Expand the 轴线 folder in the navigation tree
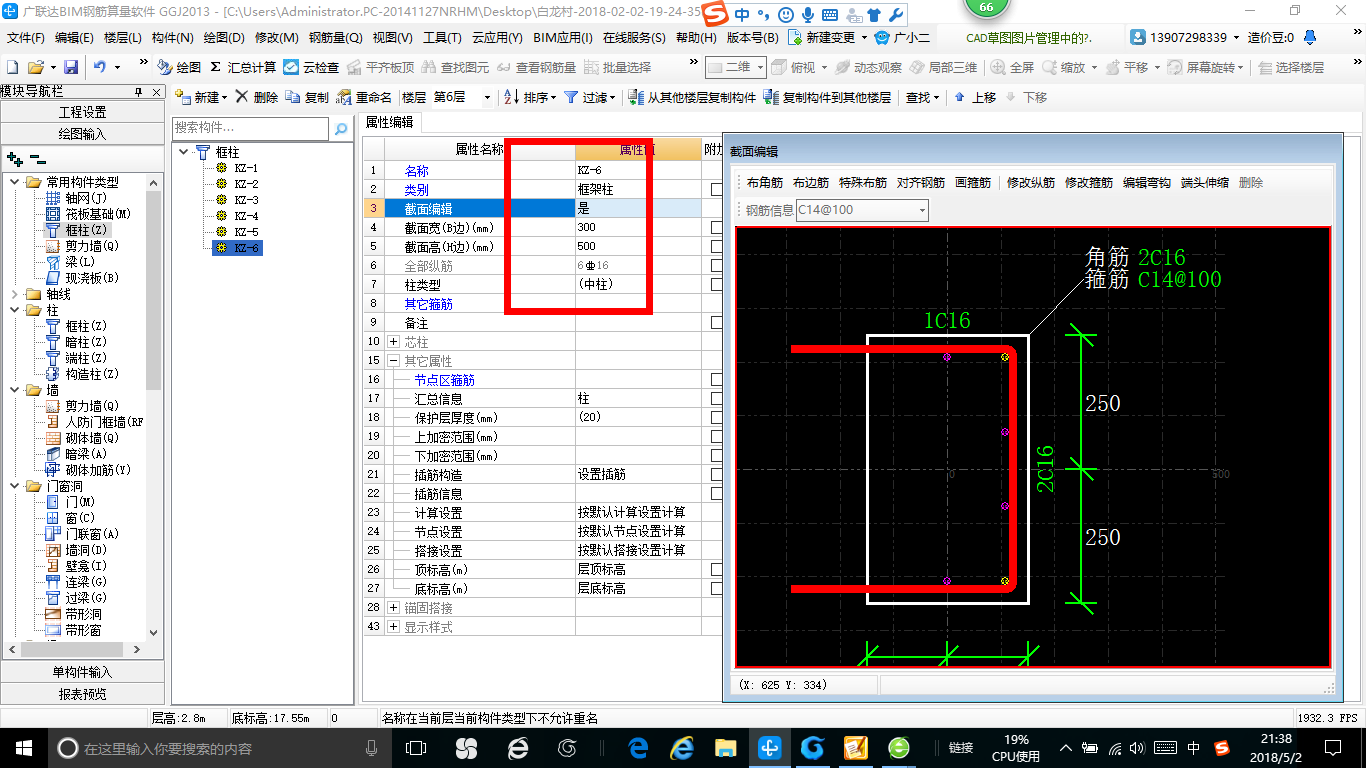1366x768 pixels. [14, 294]
